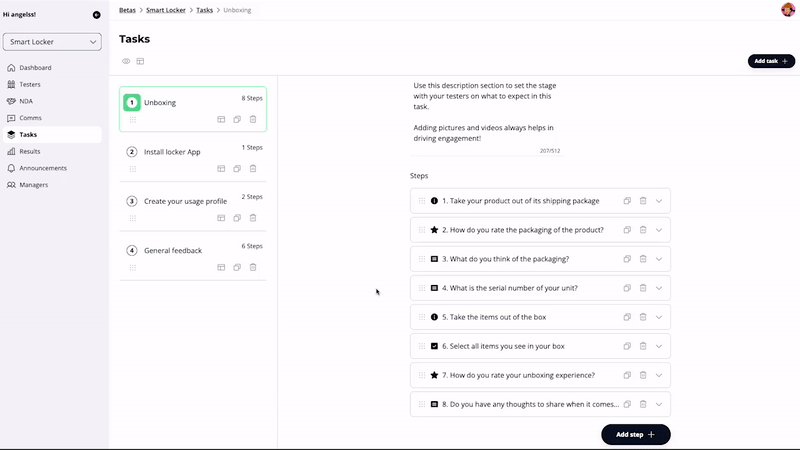Duplicate step 5 Take the items out
This screenshot has width=800, height=450.
coord(627,317)
